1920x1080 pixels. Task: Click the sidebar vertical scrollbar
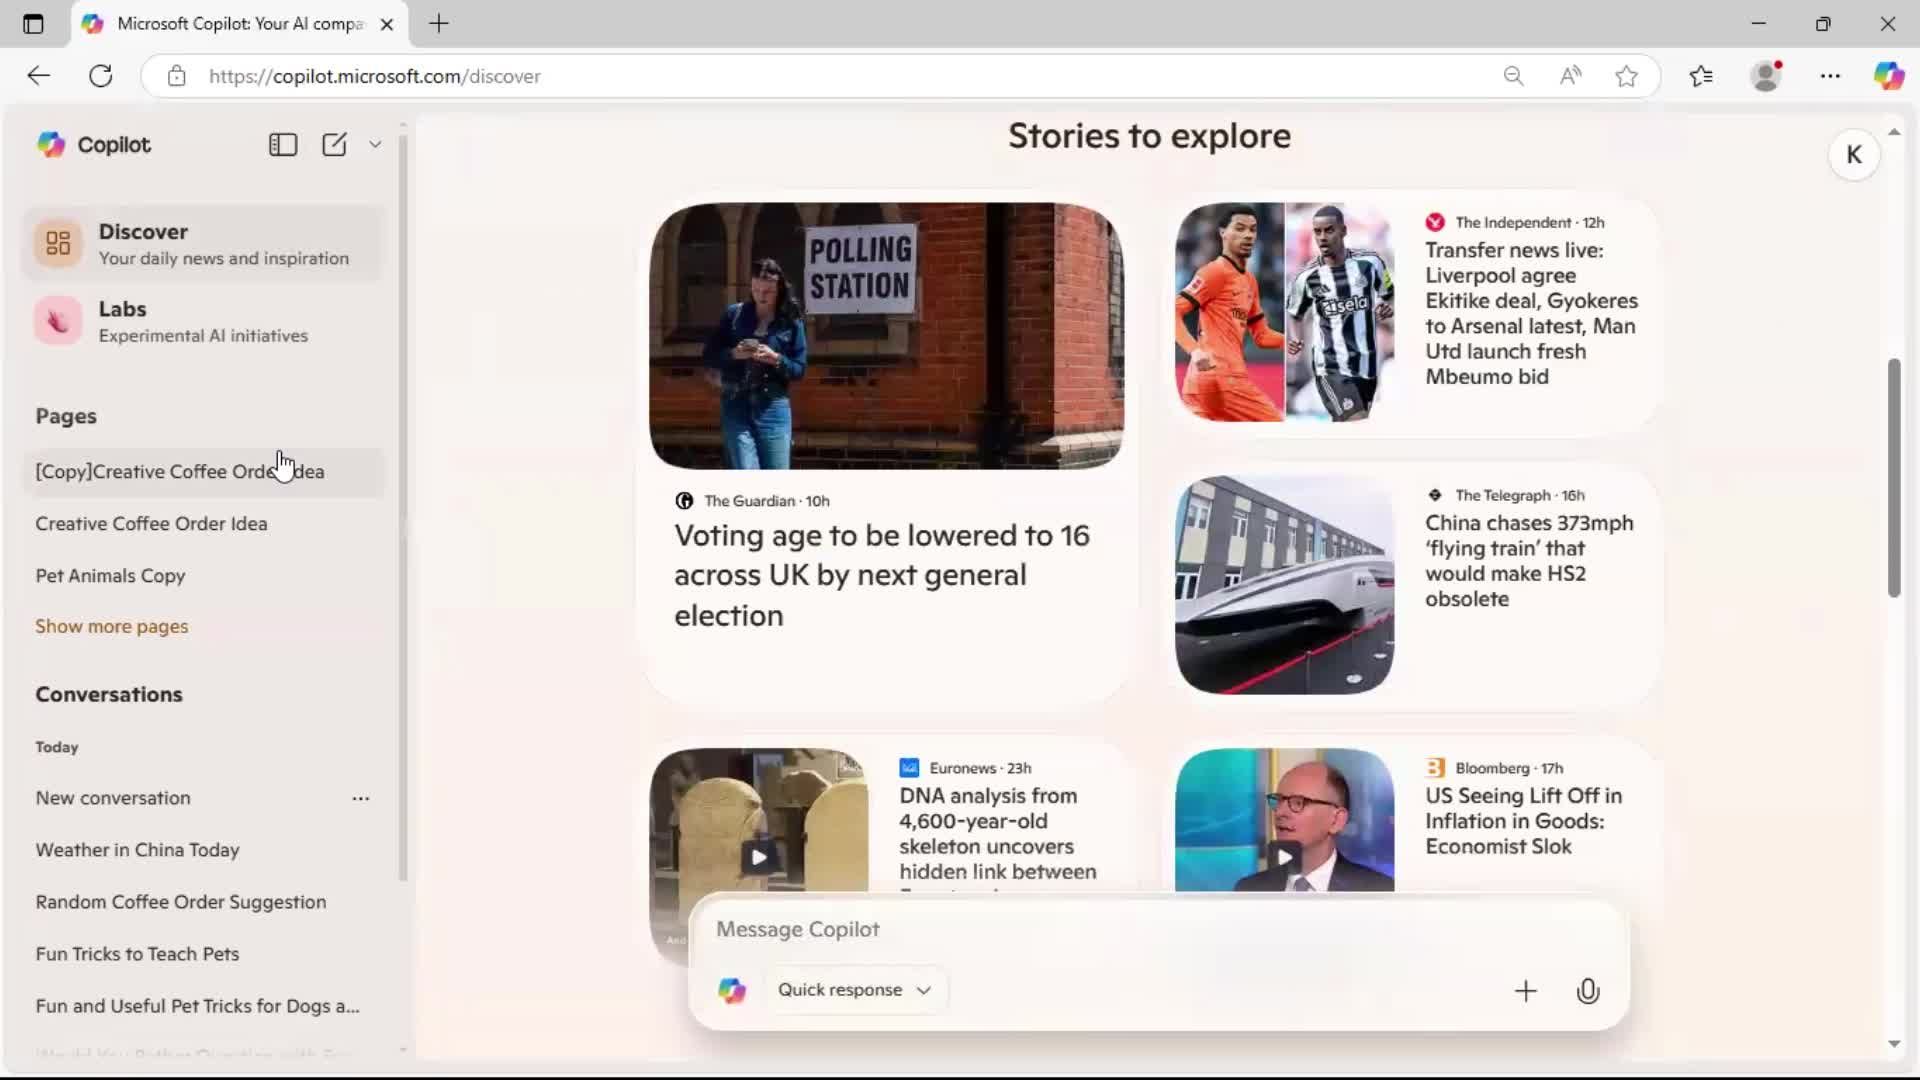(x=403, y=508)
